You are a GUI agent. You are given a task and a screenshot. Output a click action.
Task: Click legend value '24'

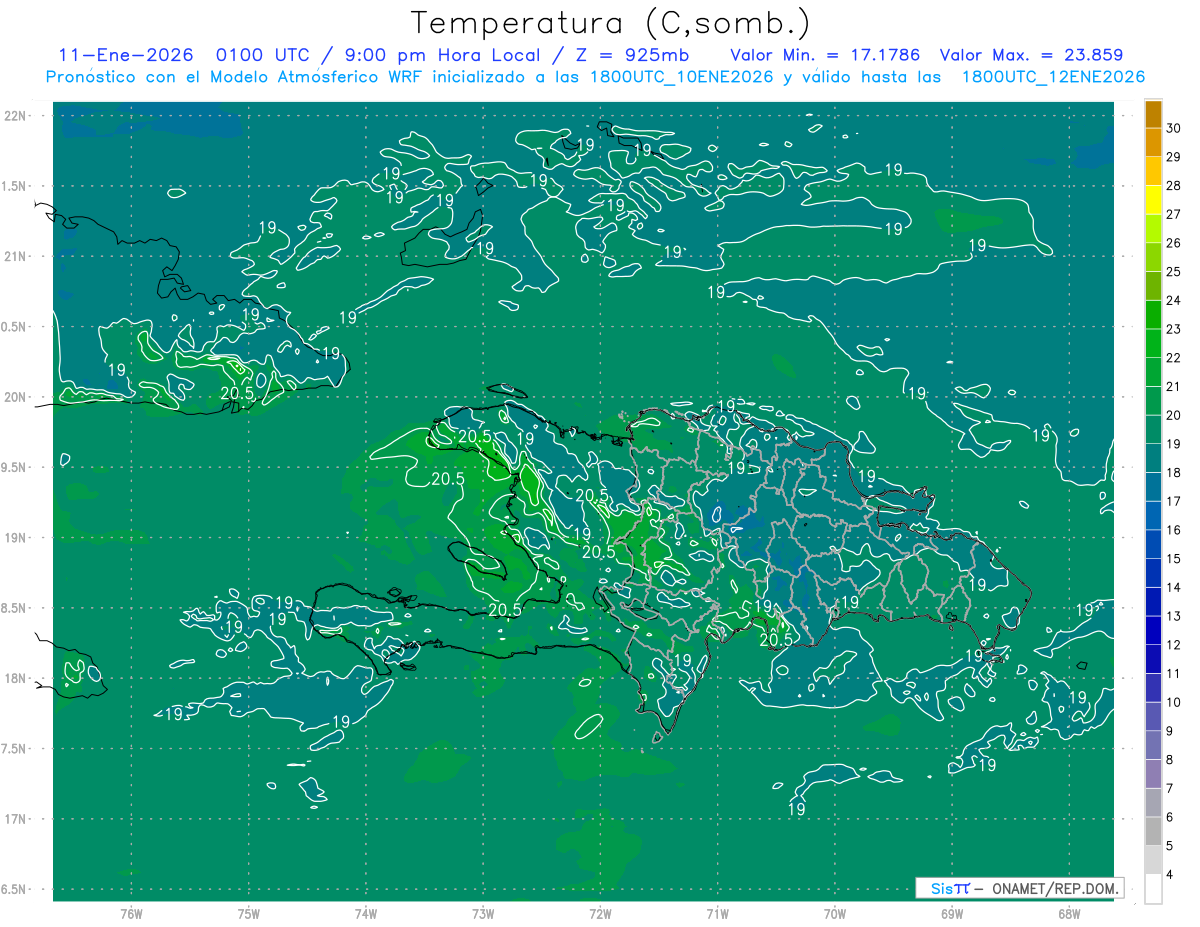point(1174,300)
